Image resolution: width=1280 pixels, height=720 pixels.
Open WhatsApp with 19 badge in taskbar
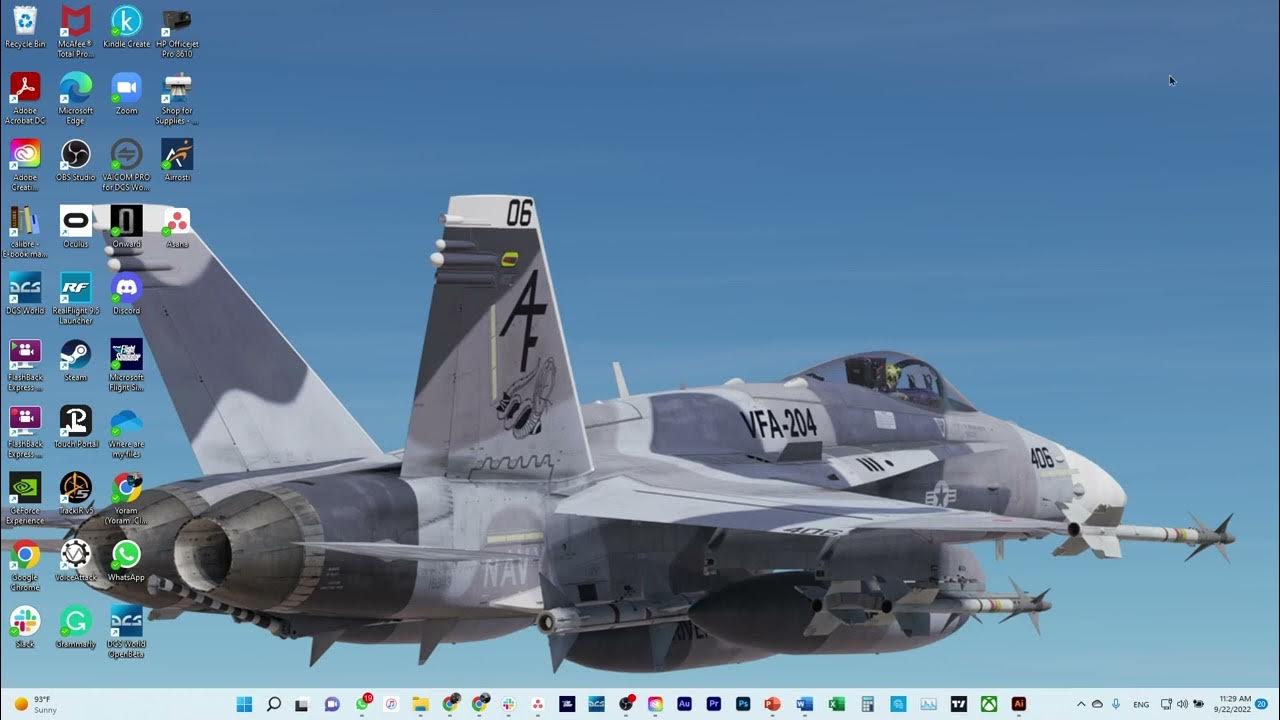[x=362, y=704]
